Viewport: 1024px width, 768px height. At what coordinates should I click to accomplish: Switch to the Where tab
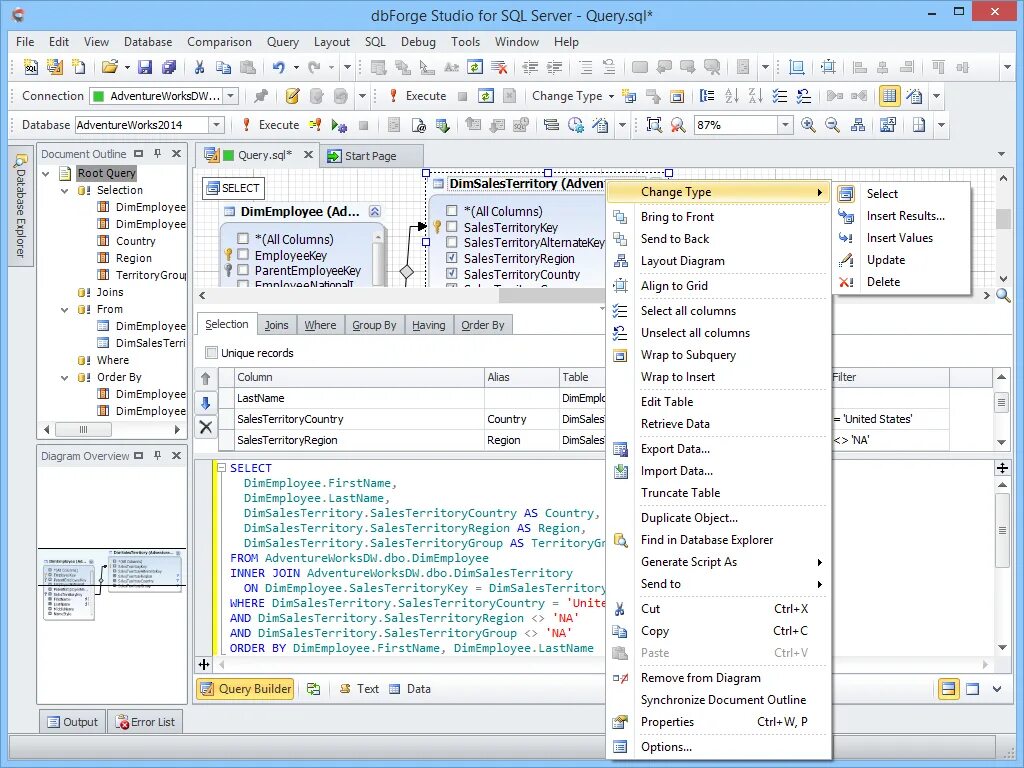coord(320,325)
